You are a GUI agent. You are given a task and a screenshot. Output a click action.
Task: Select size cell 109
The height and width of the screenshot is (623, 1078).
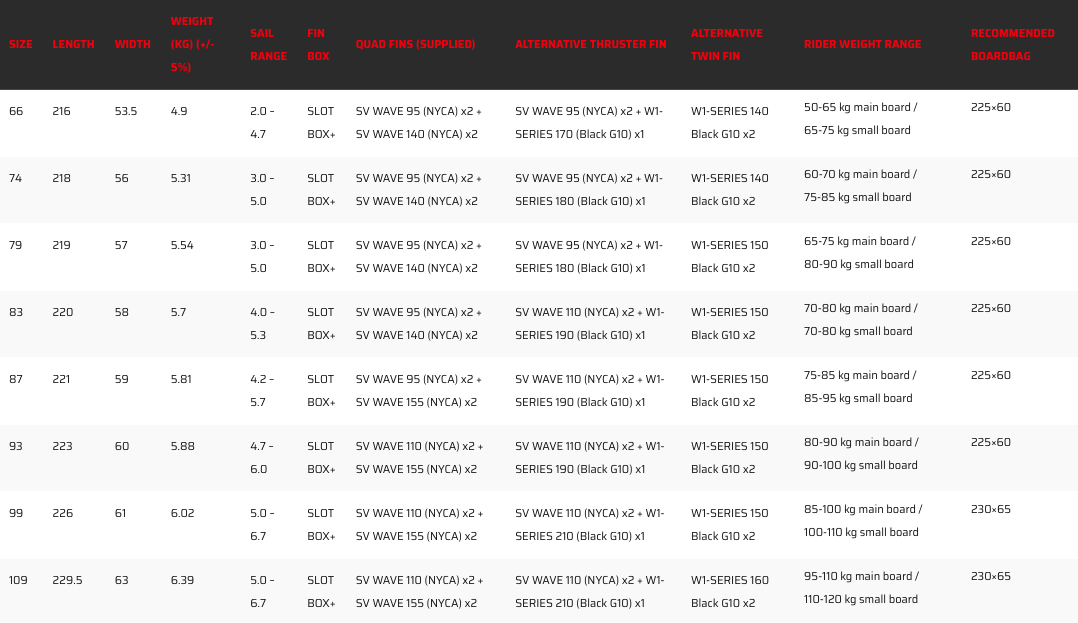[19, 580]
